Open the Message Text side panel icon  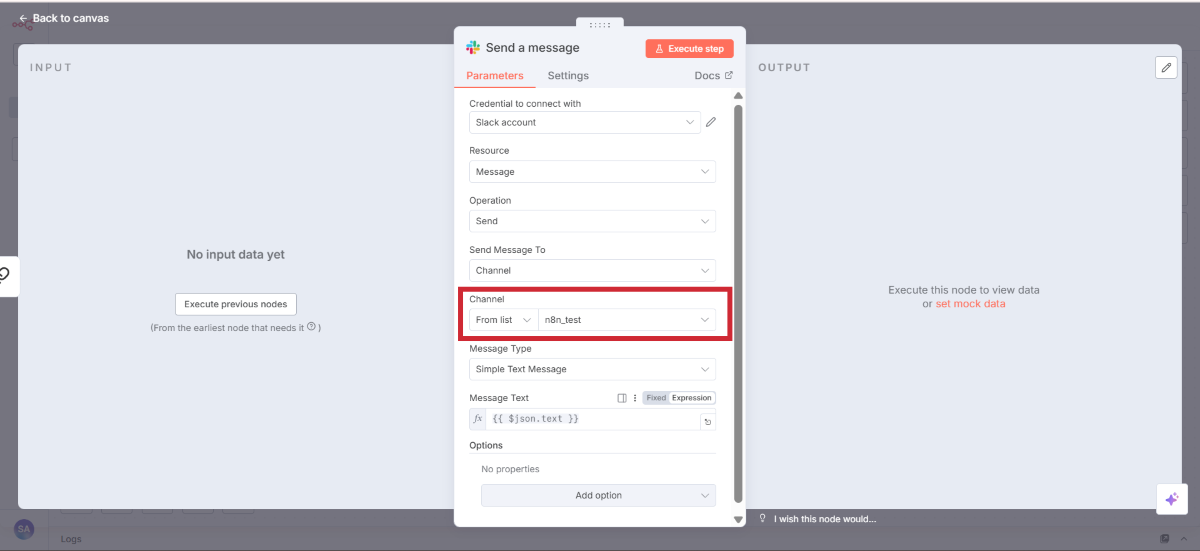click(x=622, y=398)
